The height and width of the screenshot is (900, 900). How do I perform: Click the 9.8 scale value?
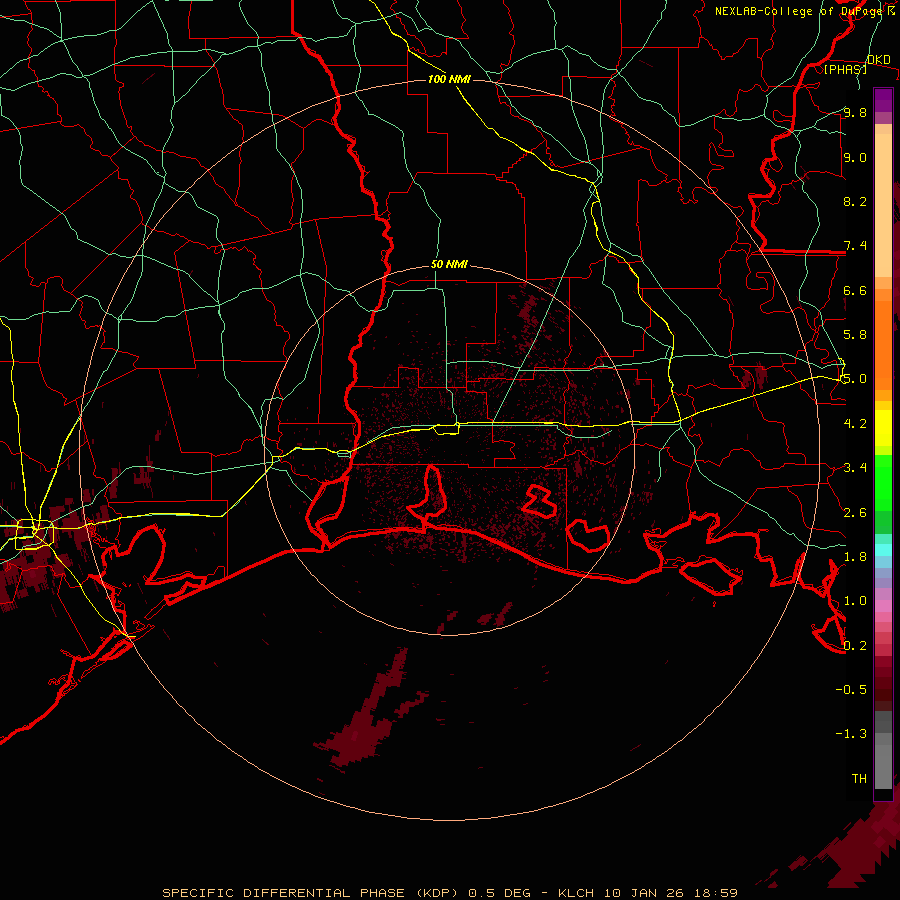point(855,112)
